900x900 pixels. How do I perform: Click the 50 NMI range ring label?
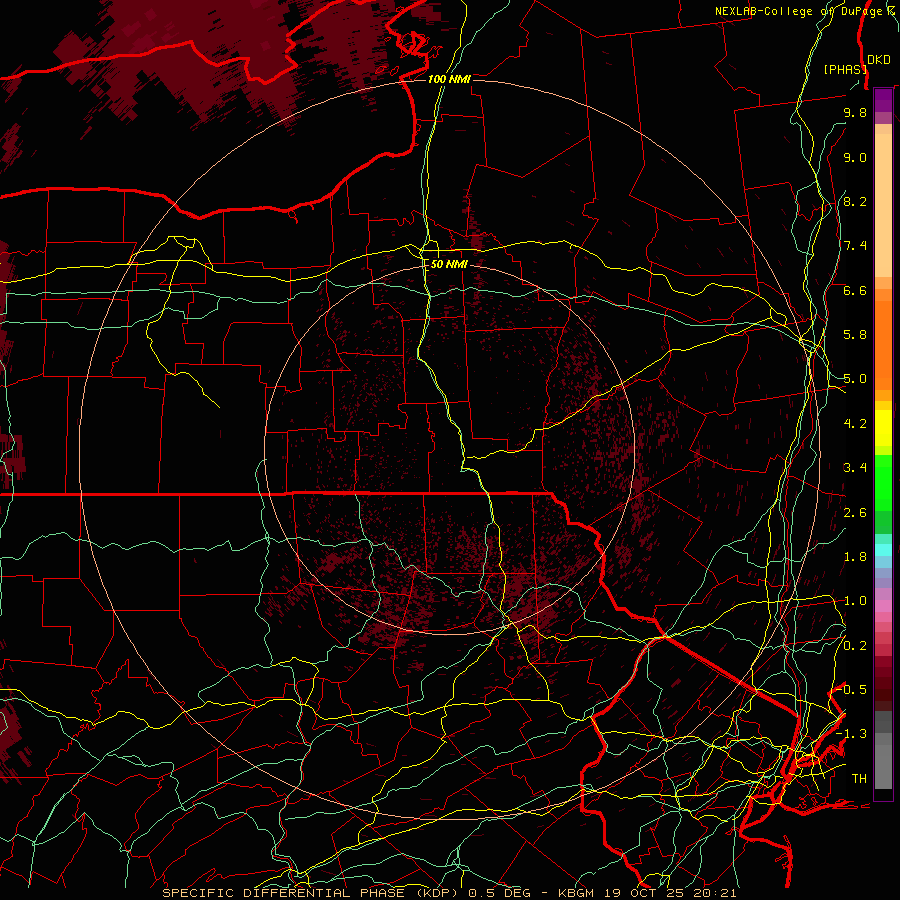tap(449, 264)
